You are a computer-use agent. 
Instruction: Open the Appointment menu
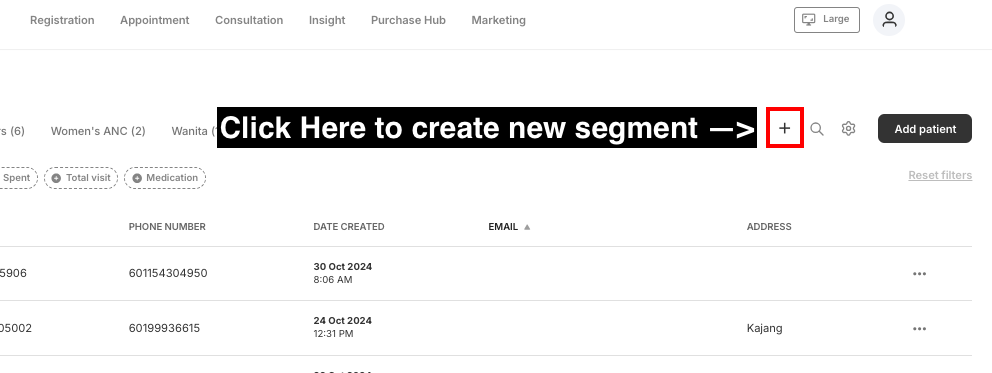(x=154, y=20)
